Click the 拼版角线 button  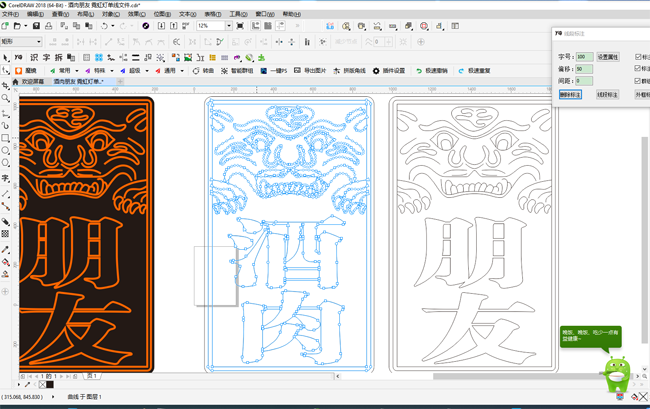350,71
